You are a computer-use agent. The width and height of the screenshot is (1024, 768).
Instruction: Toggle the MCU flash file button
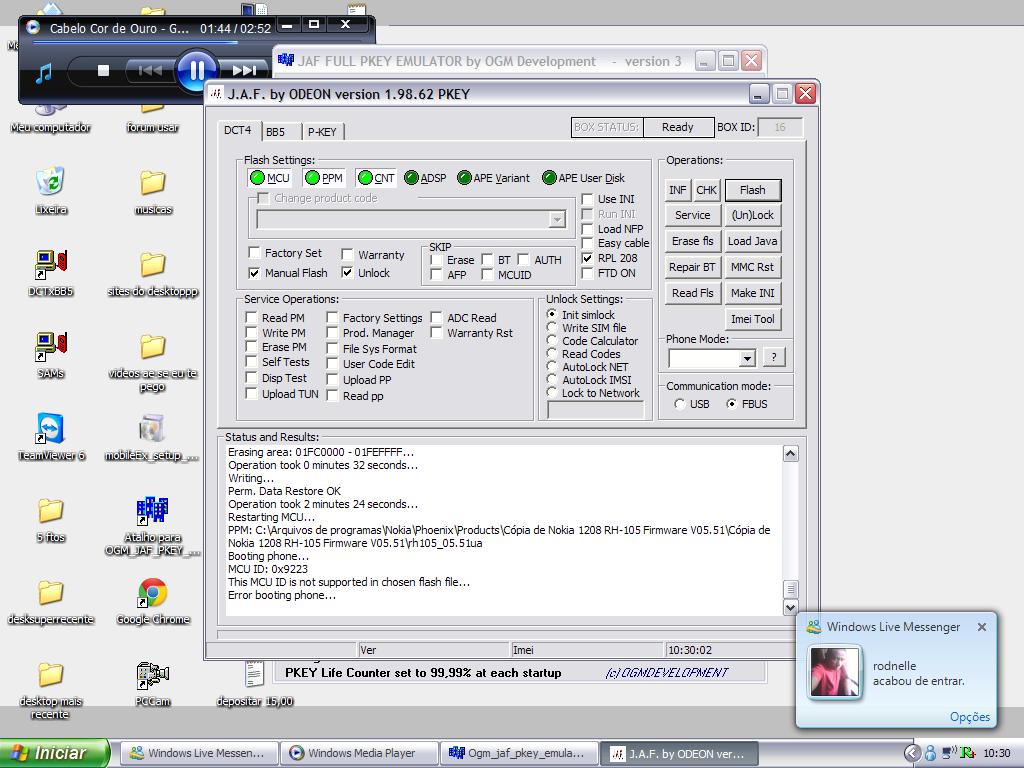269,178
